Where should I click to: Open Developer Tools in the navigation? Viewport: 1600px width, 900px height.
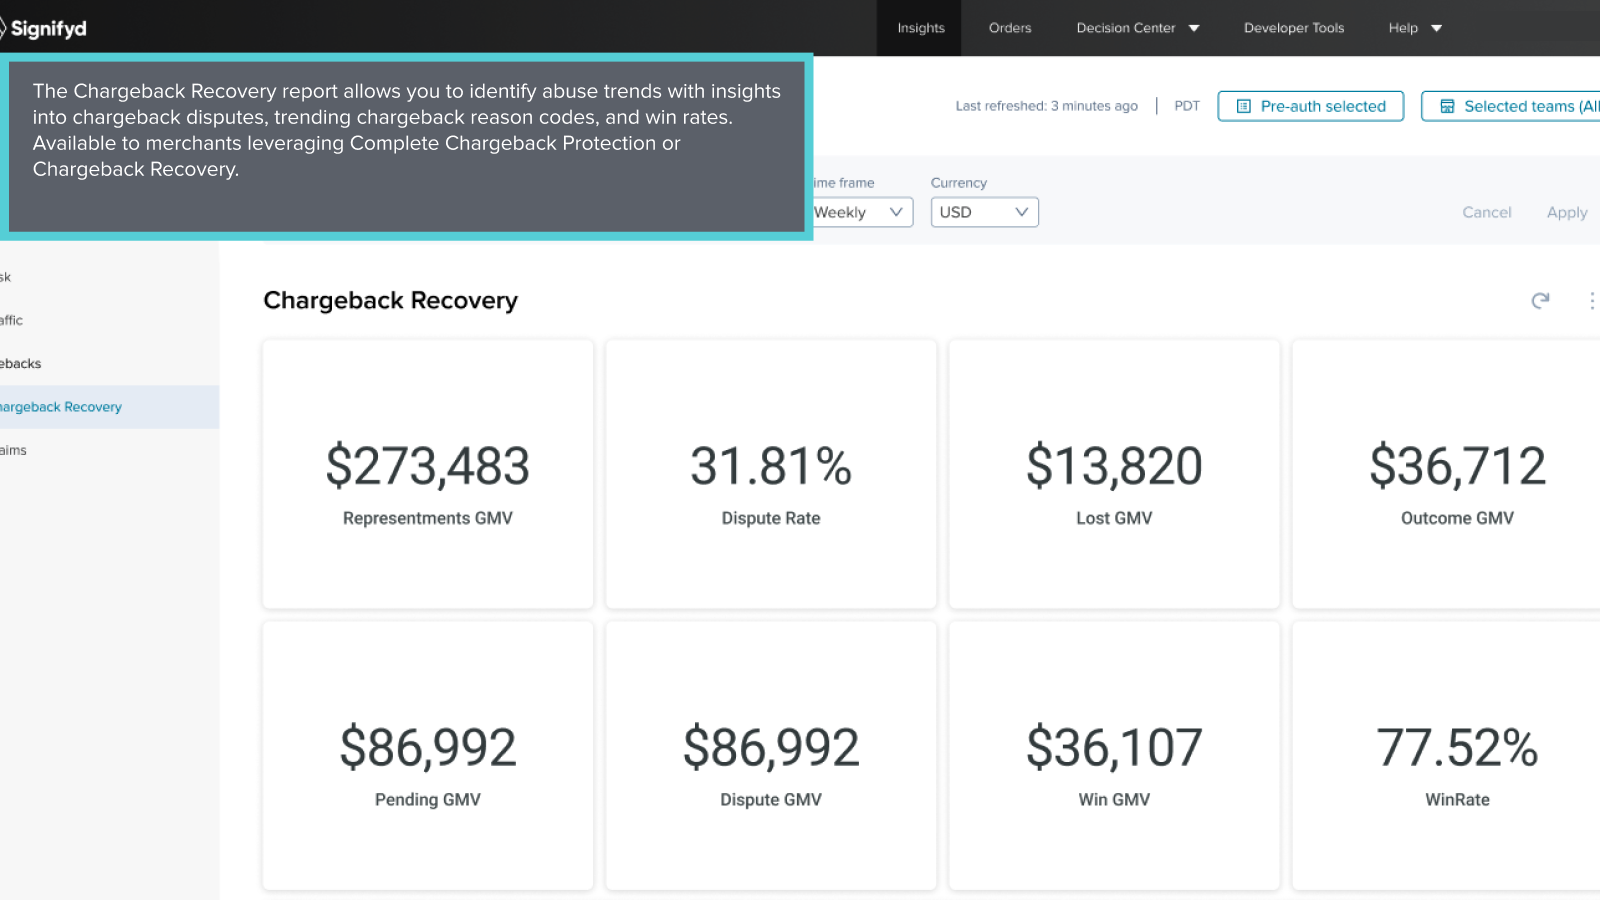click(x=1293, y=28)
